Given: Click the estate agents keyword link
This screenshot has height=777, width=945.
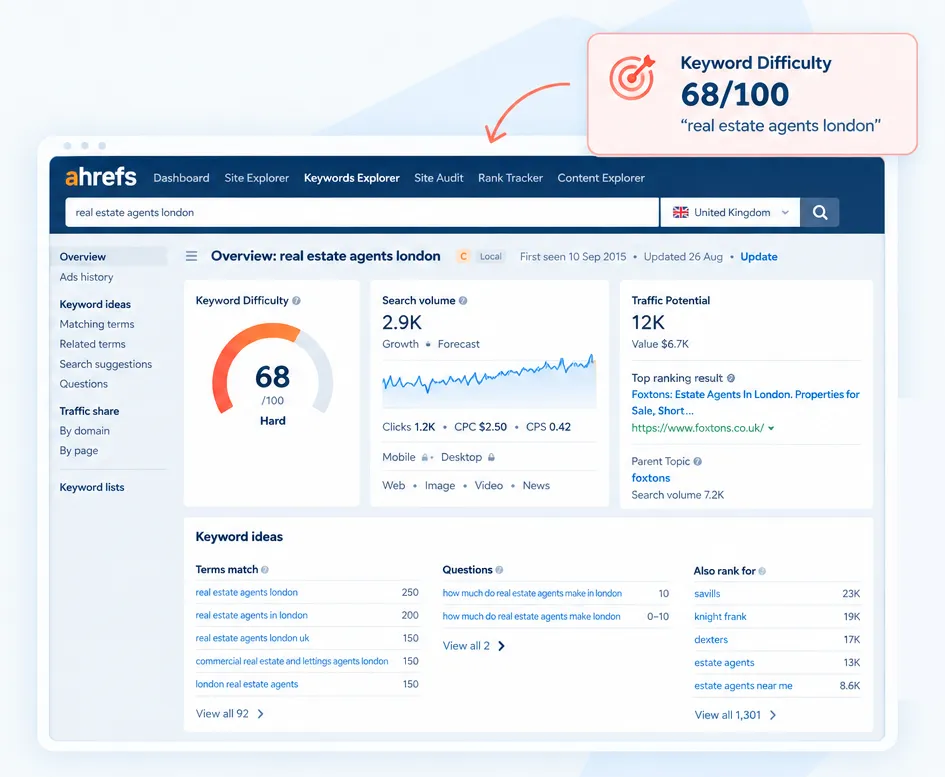Looking at the screenshot, I should coord(724,663).
